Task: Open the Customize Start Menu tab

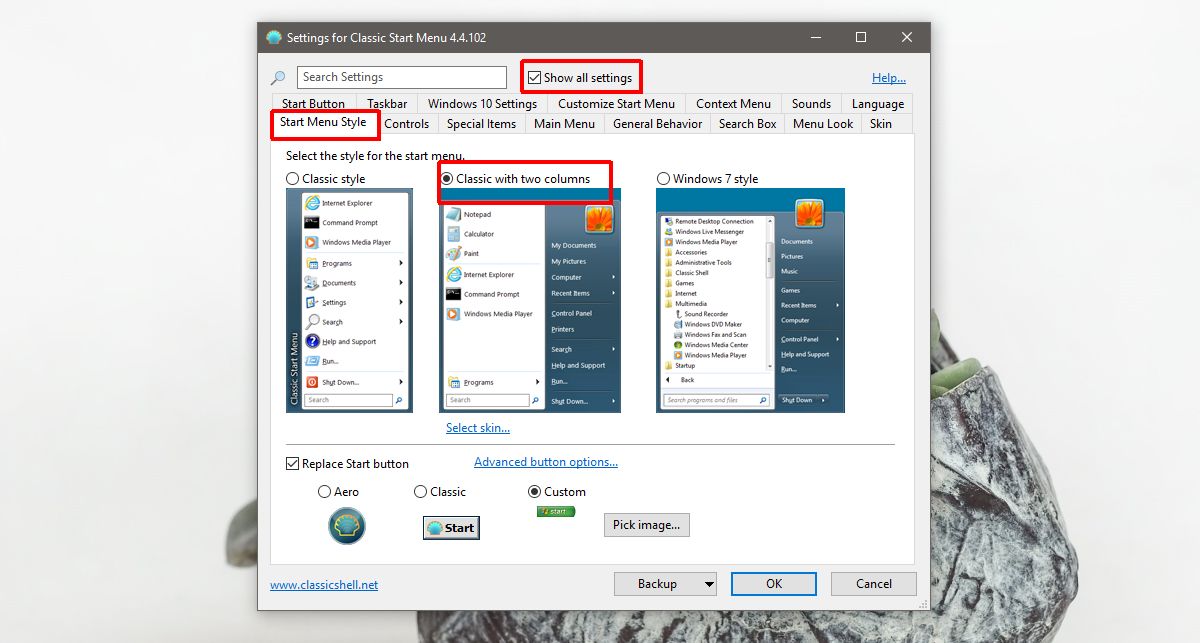Action: point(616,104)
